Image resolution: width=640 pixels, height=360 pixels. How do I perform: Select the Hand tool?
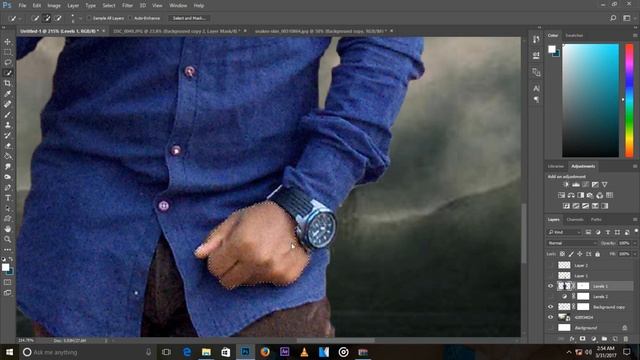(x=7, y=229)
